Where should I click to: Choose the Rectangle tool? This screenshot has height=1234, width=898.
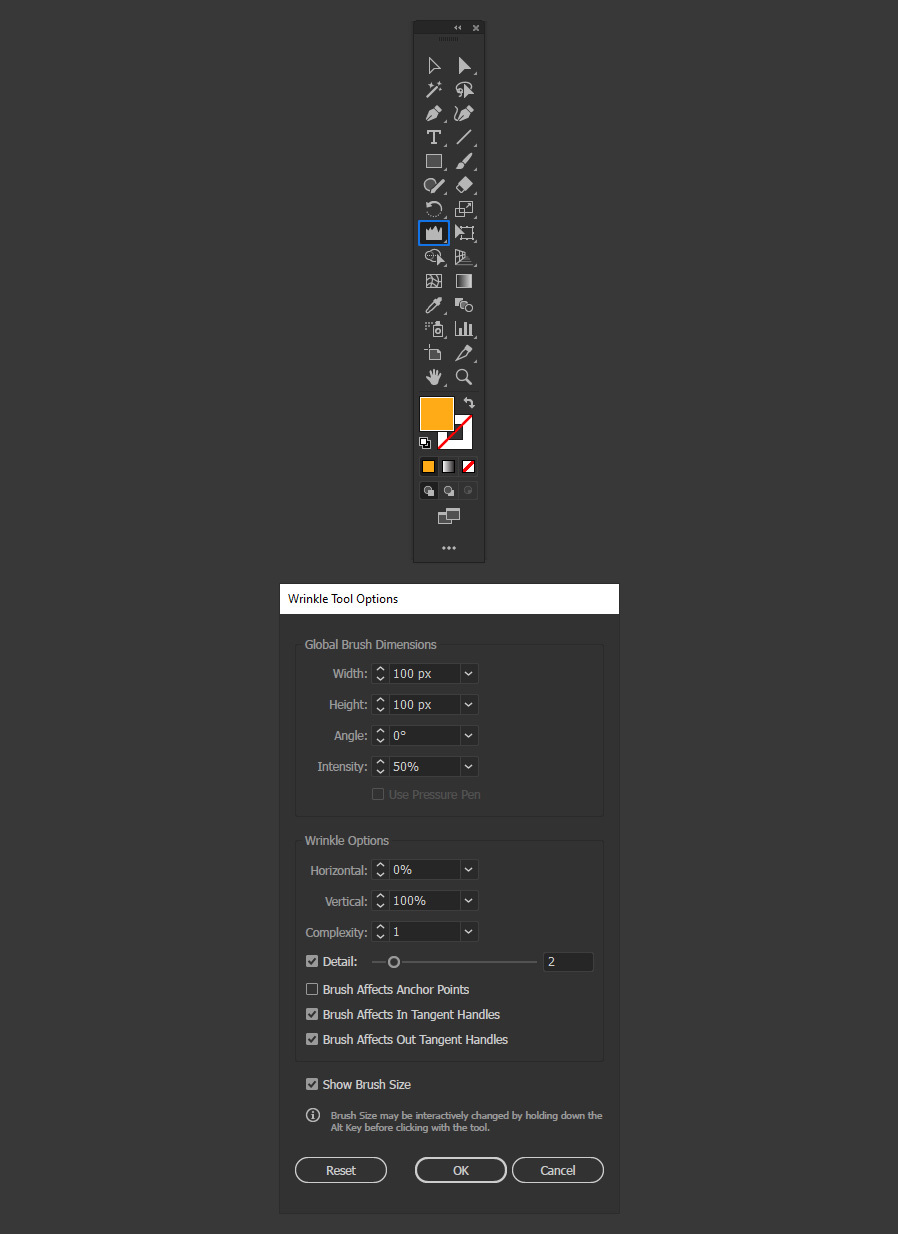click(434, 161)
